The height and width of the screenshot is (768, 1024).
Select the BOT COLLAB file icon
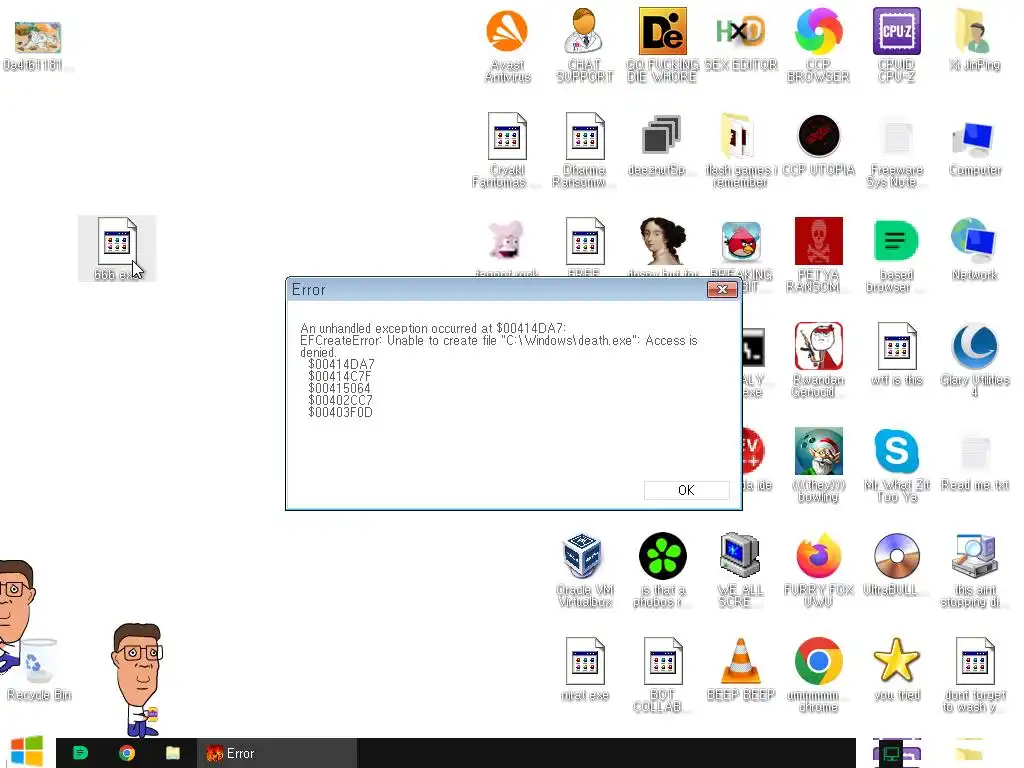coord(662,676)
